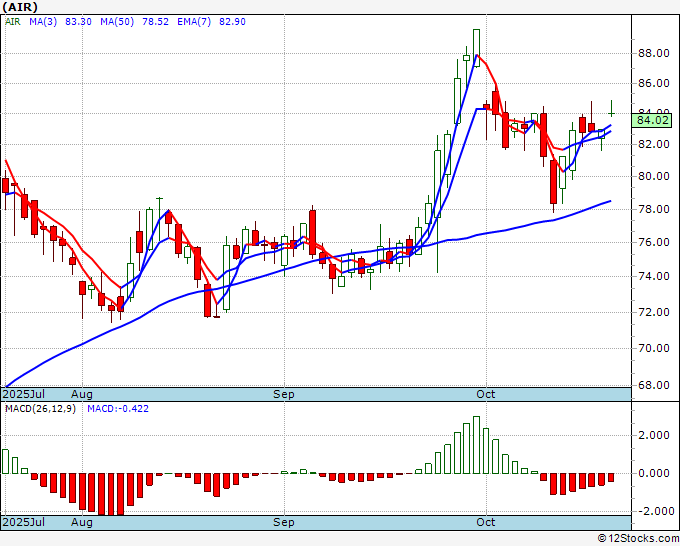Viewport: 680px width, 546px height.
Task: Click the 82.00 price axis label
Action: [653, 144]
